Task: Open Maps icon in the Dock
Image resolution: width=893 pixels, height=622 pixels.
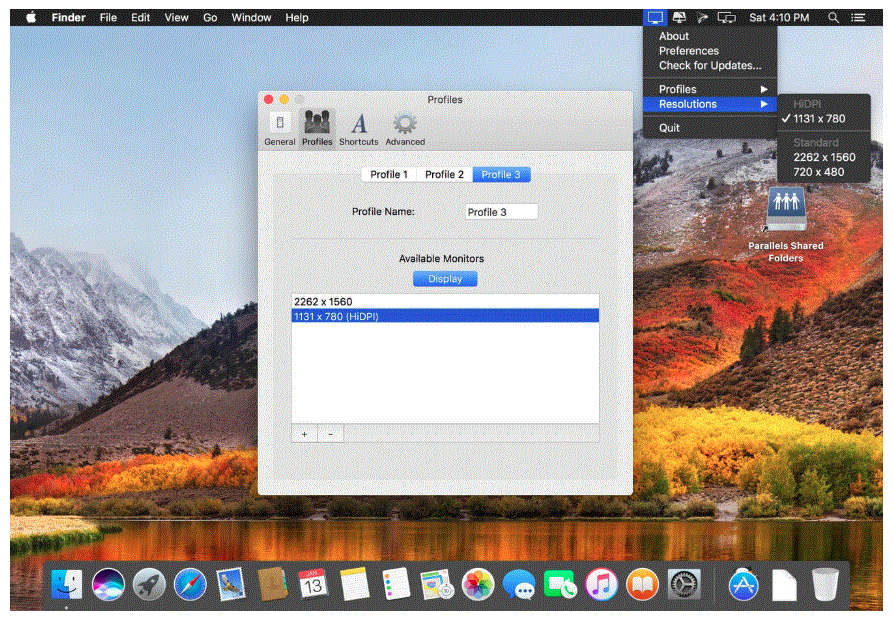Action: pyautogui.click(x=436, y=584)
